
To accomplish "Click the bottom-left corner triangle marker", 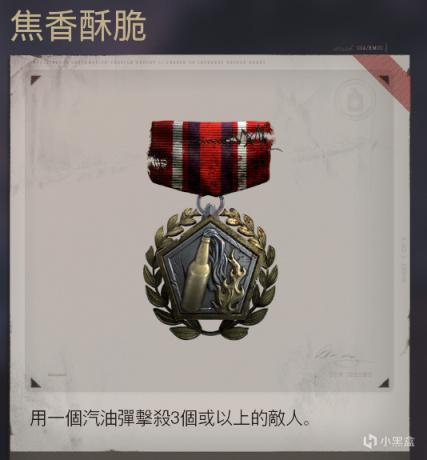I will [x=35, y=383].
